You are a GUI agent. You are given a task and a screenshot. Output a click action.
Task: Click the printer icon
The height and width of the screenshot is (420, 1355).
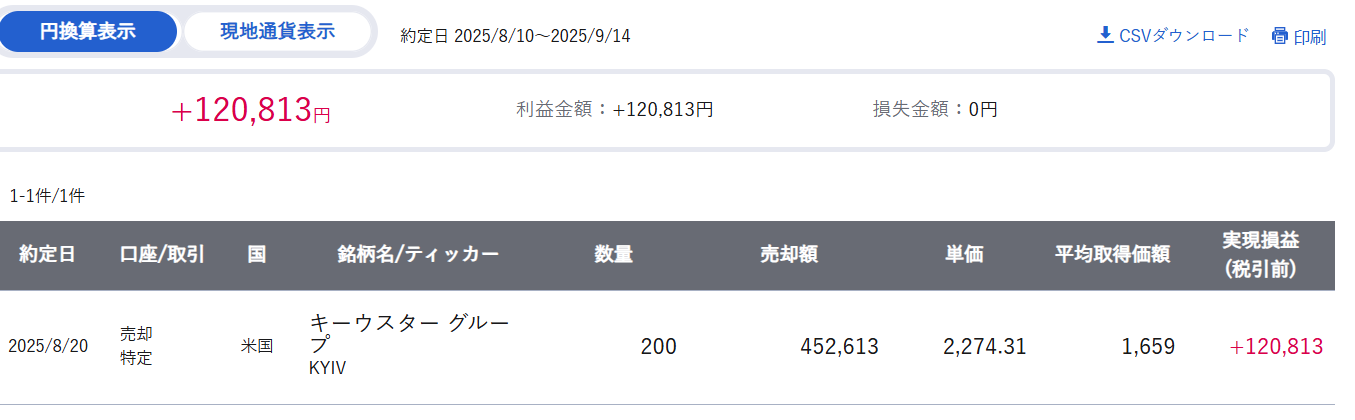tap(1279, 36)
